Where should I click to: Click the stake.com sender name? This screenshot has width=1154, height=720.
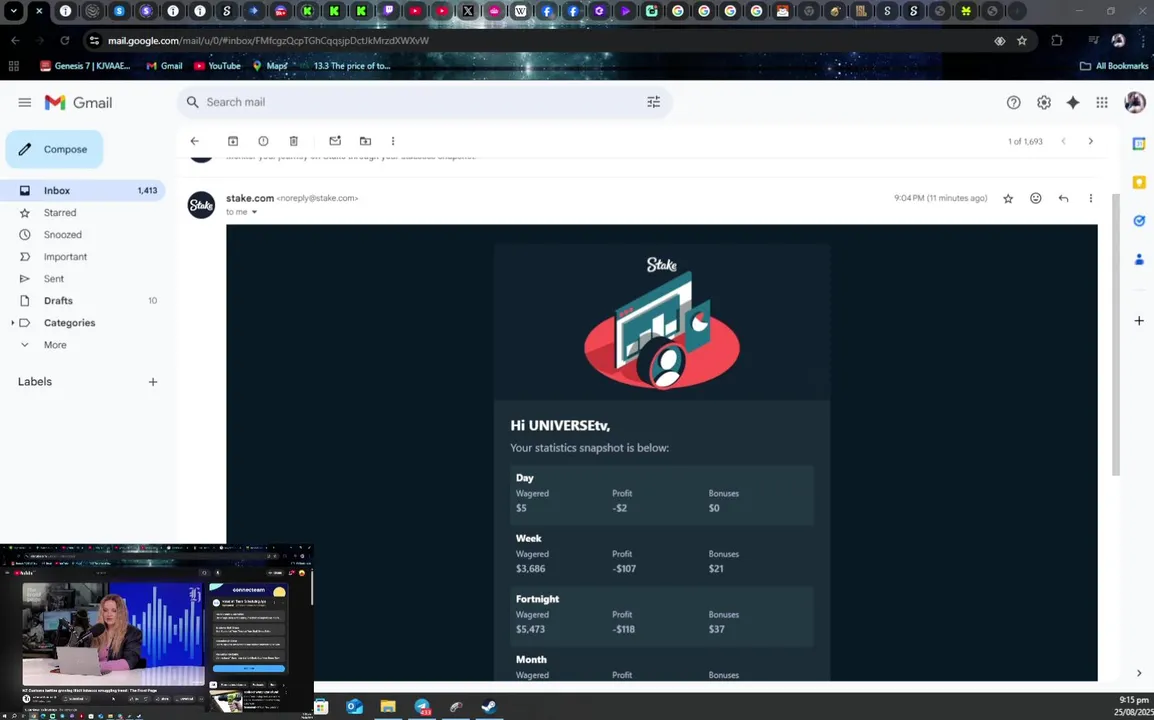[x=249, y=198]
